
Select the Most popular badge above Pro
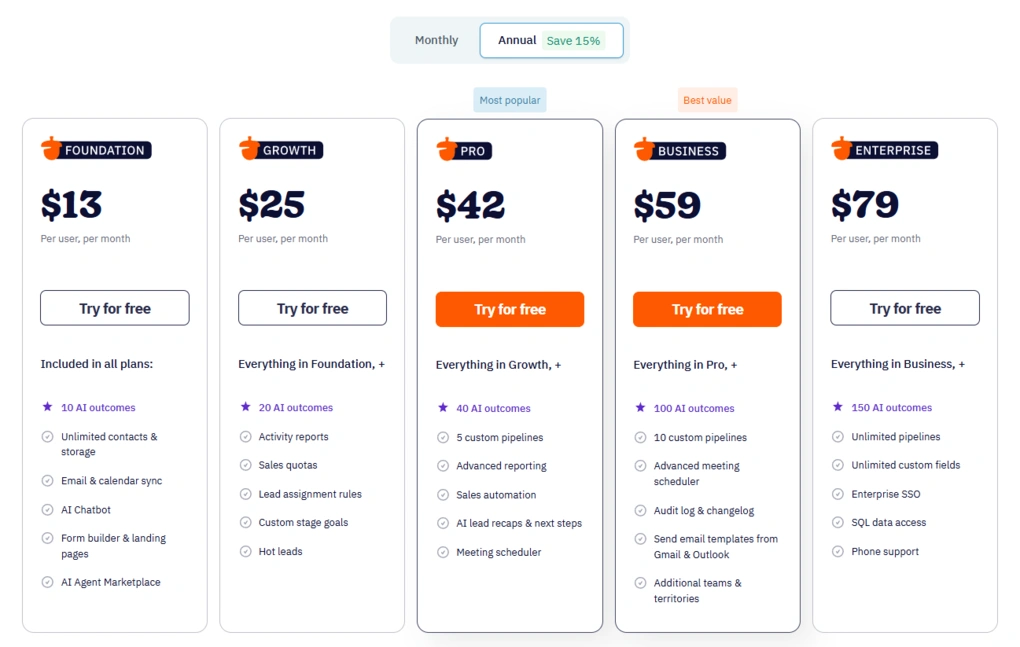[x=509, y=99]
